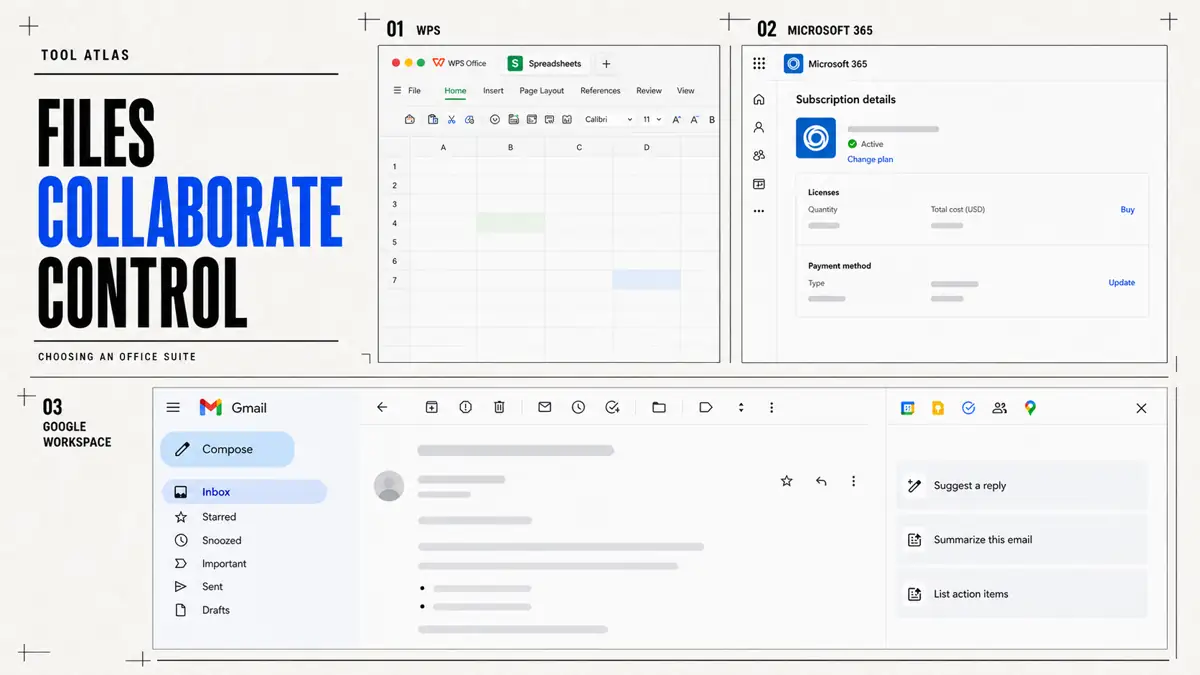Open Google Tasks in Gmail side panel
This screenshot has width=1200, height=675.
coord(968,408)
